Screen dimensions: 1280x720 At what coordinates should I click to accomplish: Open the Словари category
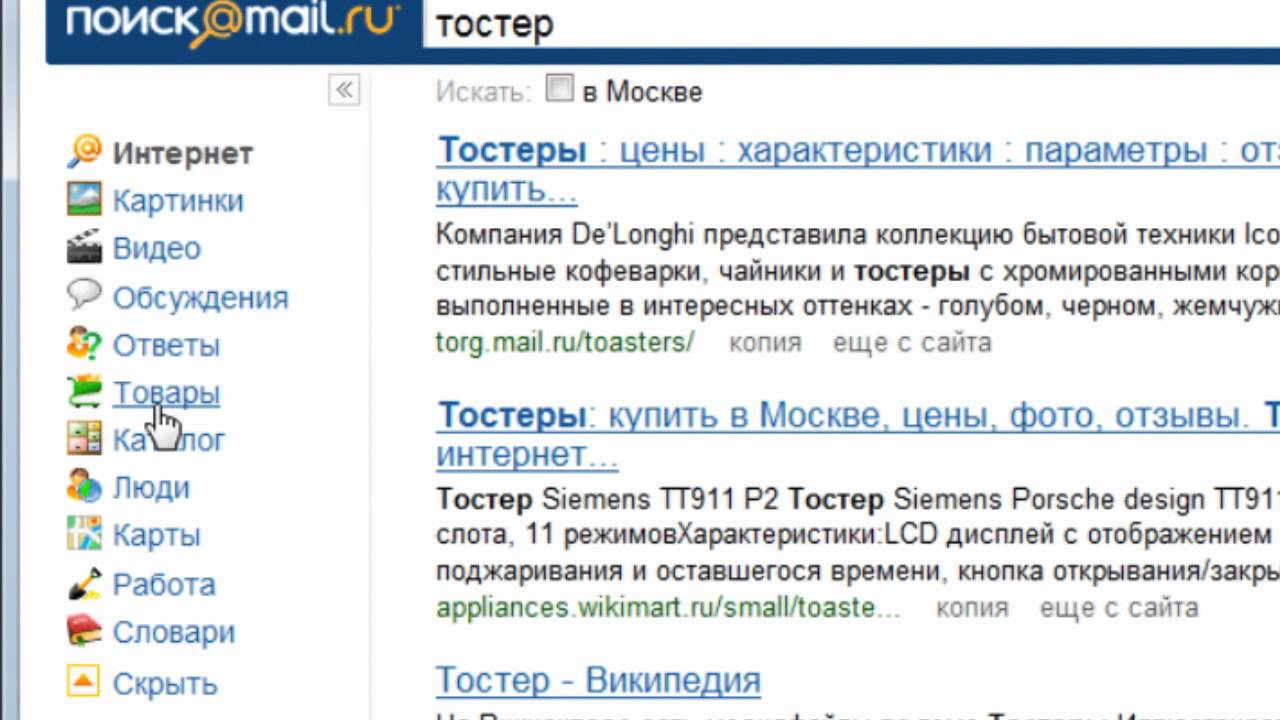174,632
